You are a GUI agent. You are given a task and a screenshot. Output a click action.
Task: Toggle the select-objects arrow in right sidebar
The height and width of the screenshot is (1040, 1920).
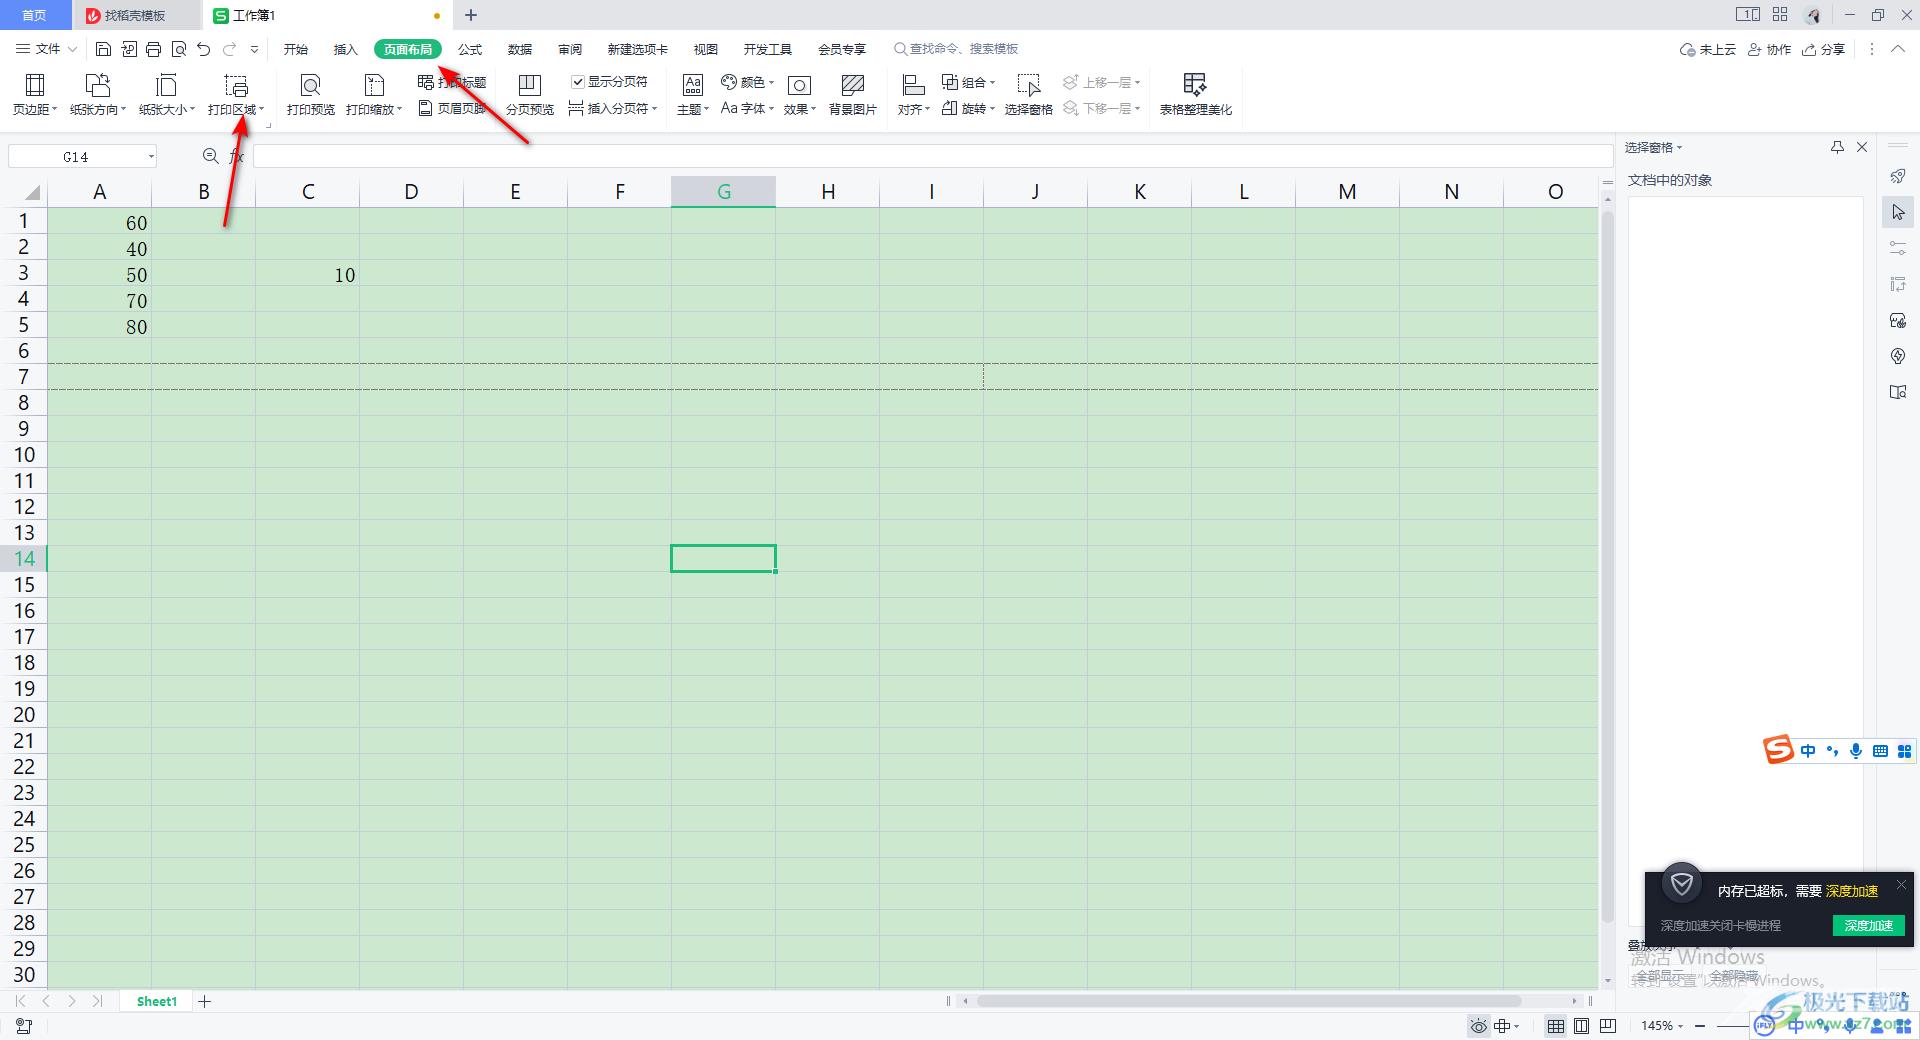[x=1898, y=212]
